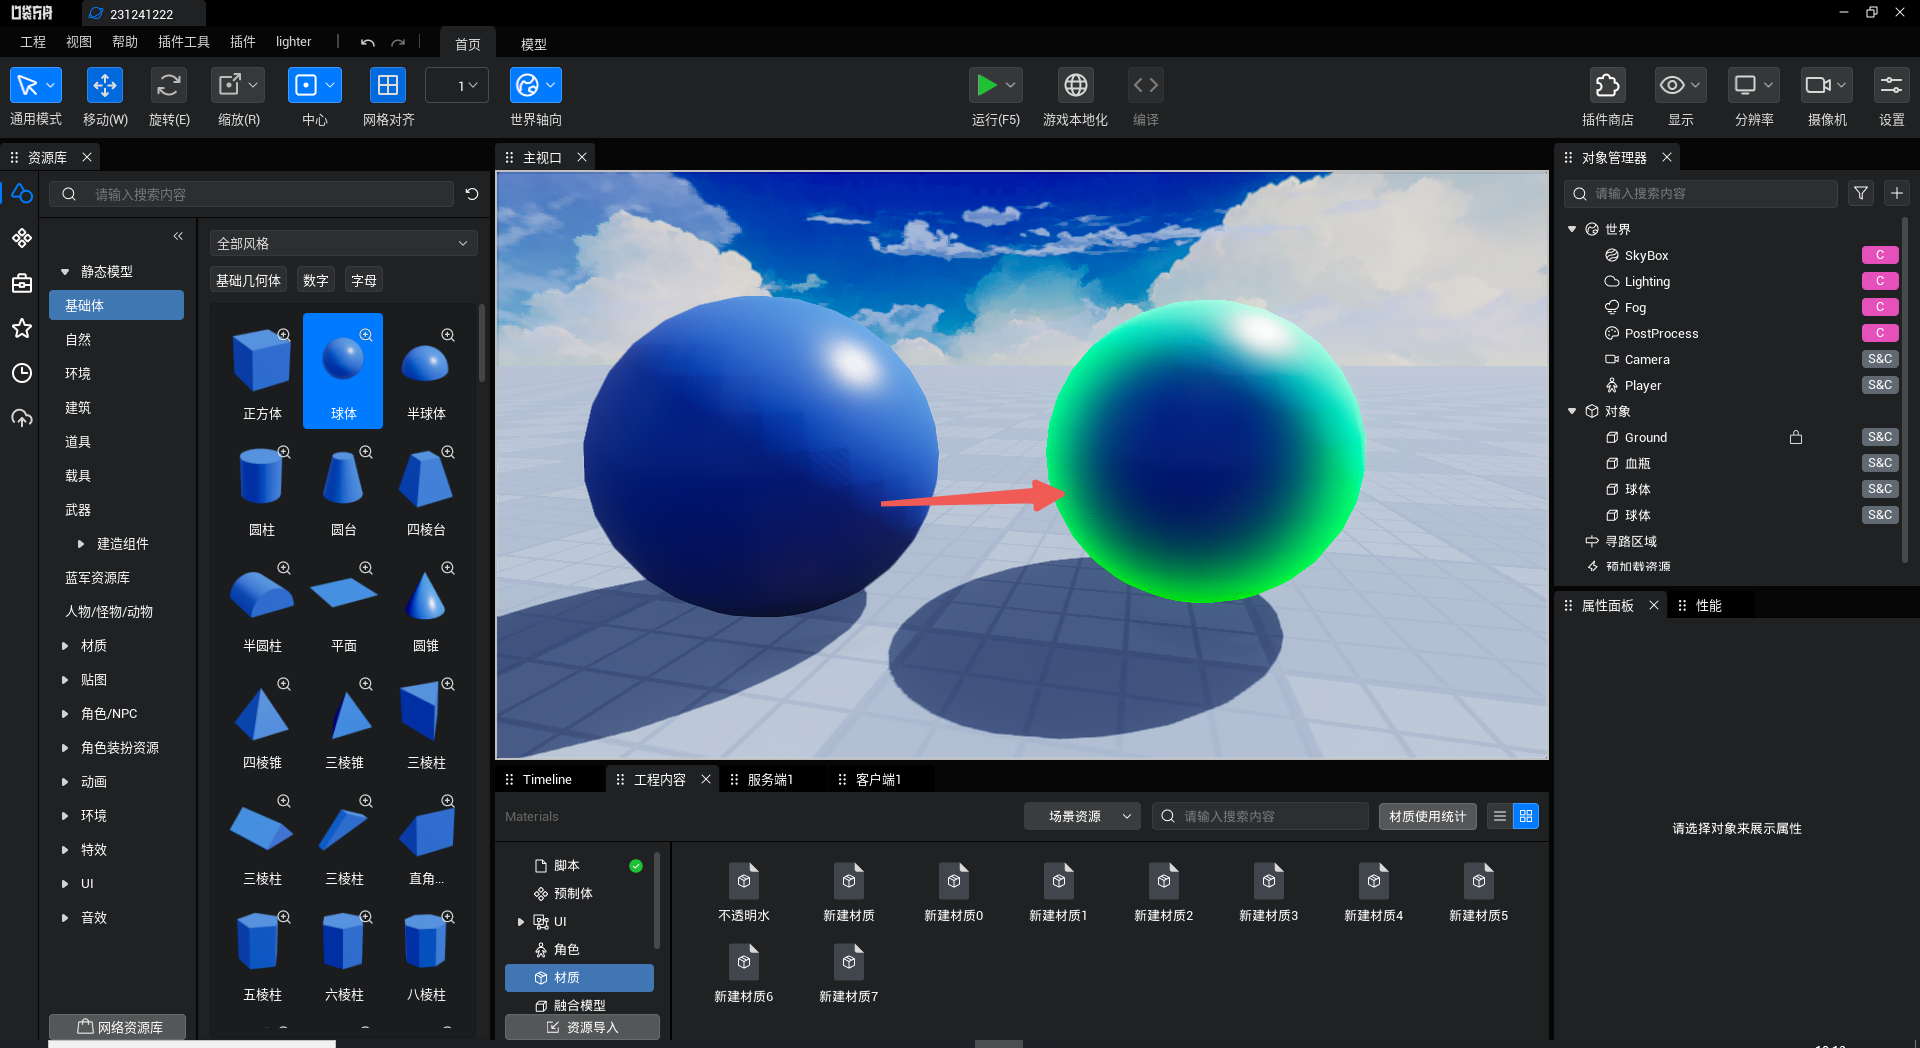Open the 网络资源库 button
This screenshot has width=1920, height=1048.
[x=118, y=1027]
